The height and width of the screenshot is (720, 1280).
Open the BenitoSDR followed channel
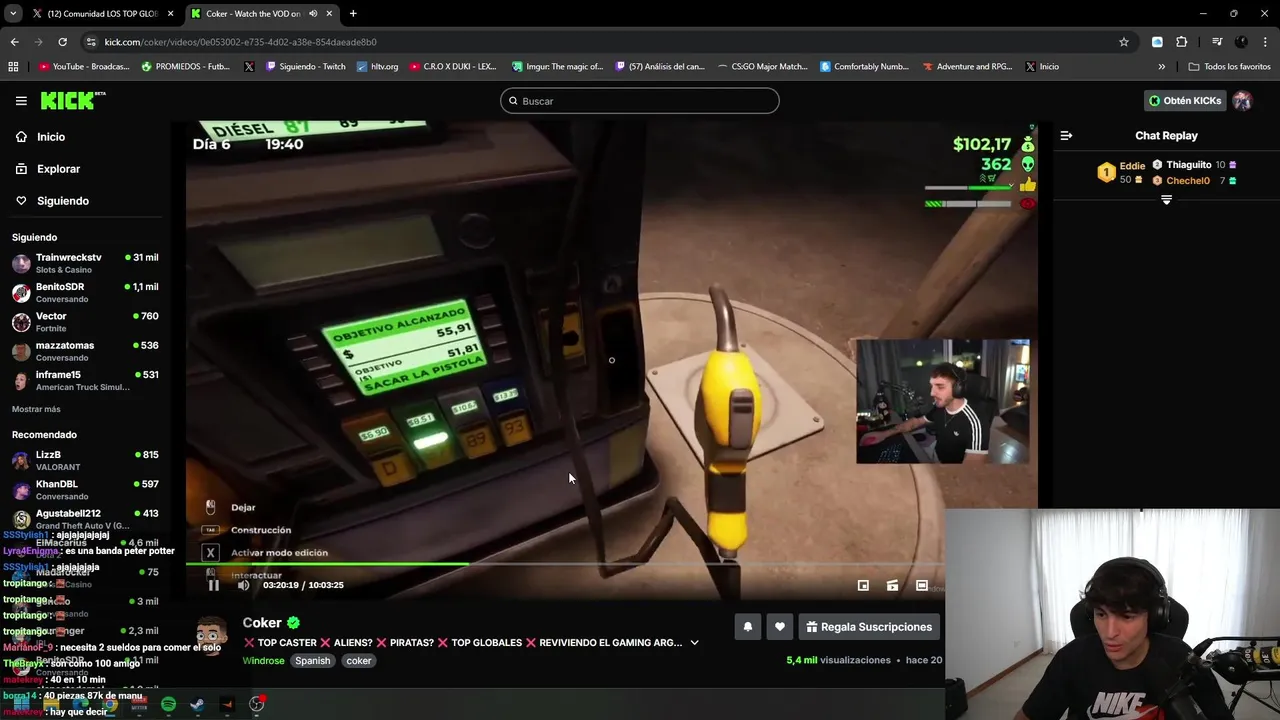coord(85,292)
